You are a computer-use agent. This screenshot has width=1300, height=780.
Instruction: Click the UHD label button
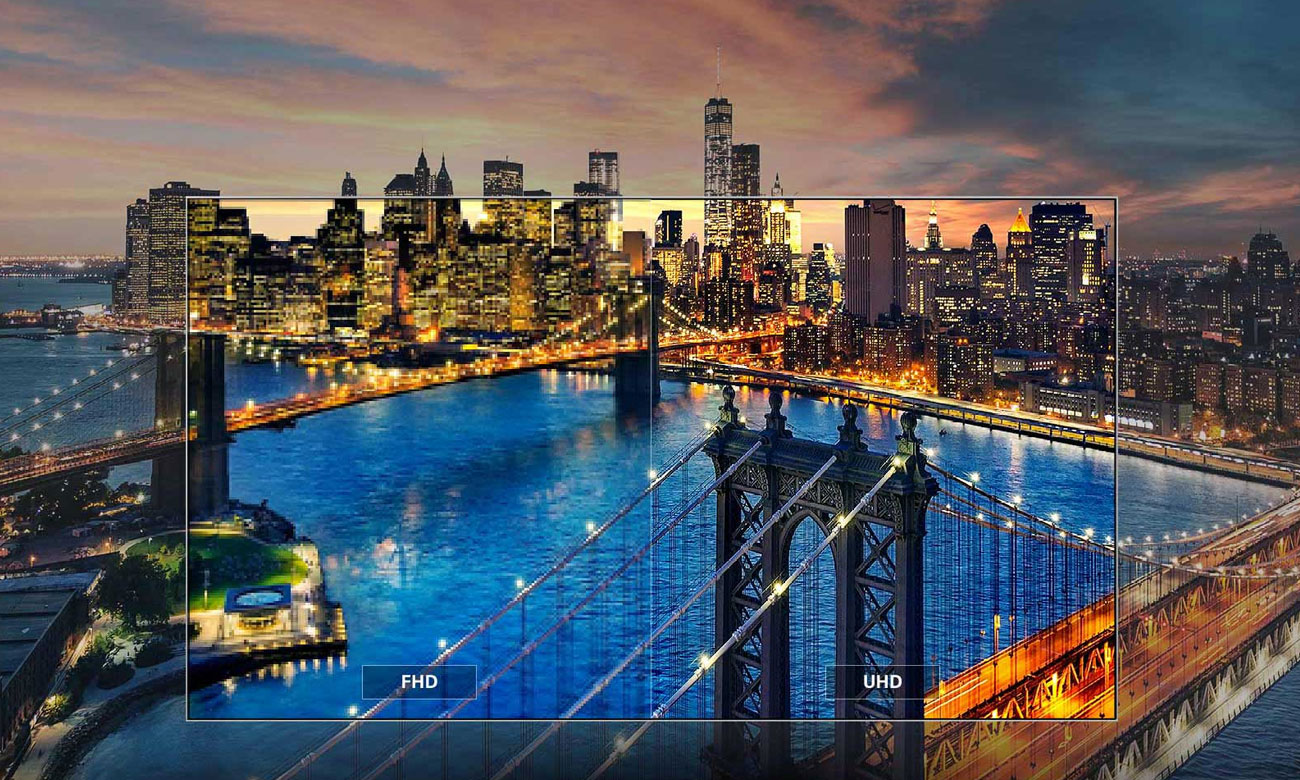point(882,682)
